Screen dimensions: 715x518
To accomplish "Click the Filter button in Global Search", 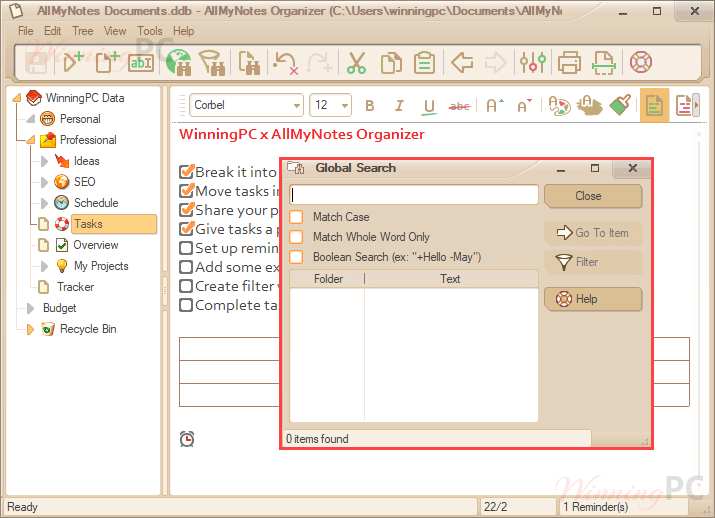I will [x=593, y=262].
